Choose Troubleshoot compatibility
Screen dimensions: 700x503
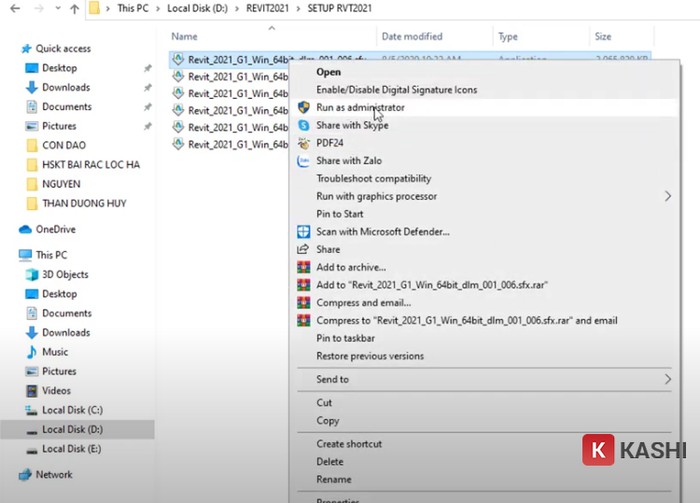(x=374, y=179)
